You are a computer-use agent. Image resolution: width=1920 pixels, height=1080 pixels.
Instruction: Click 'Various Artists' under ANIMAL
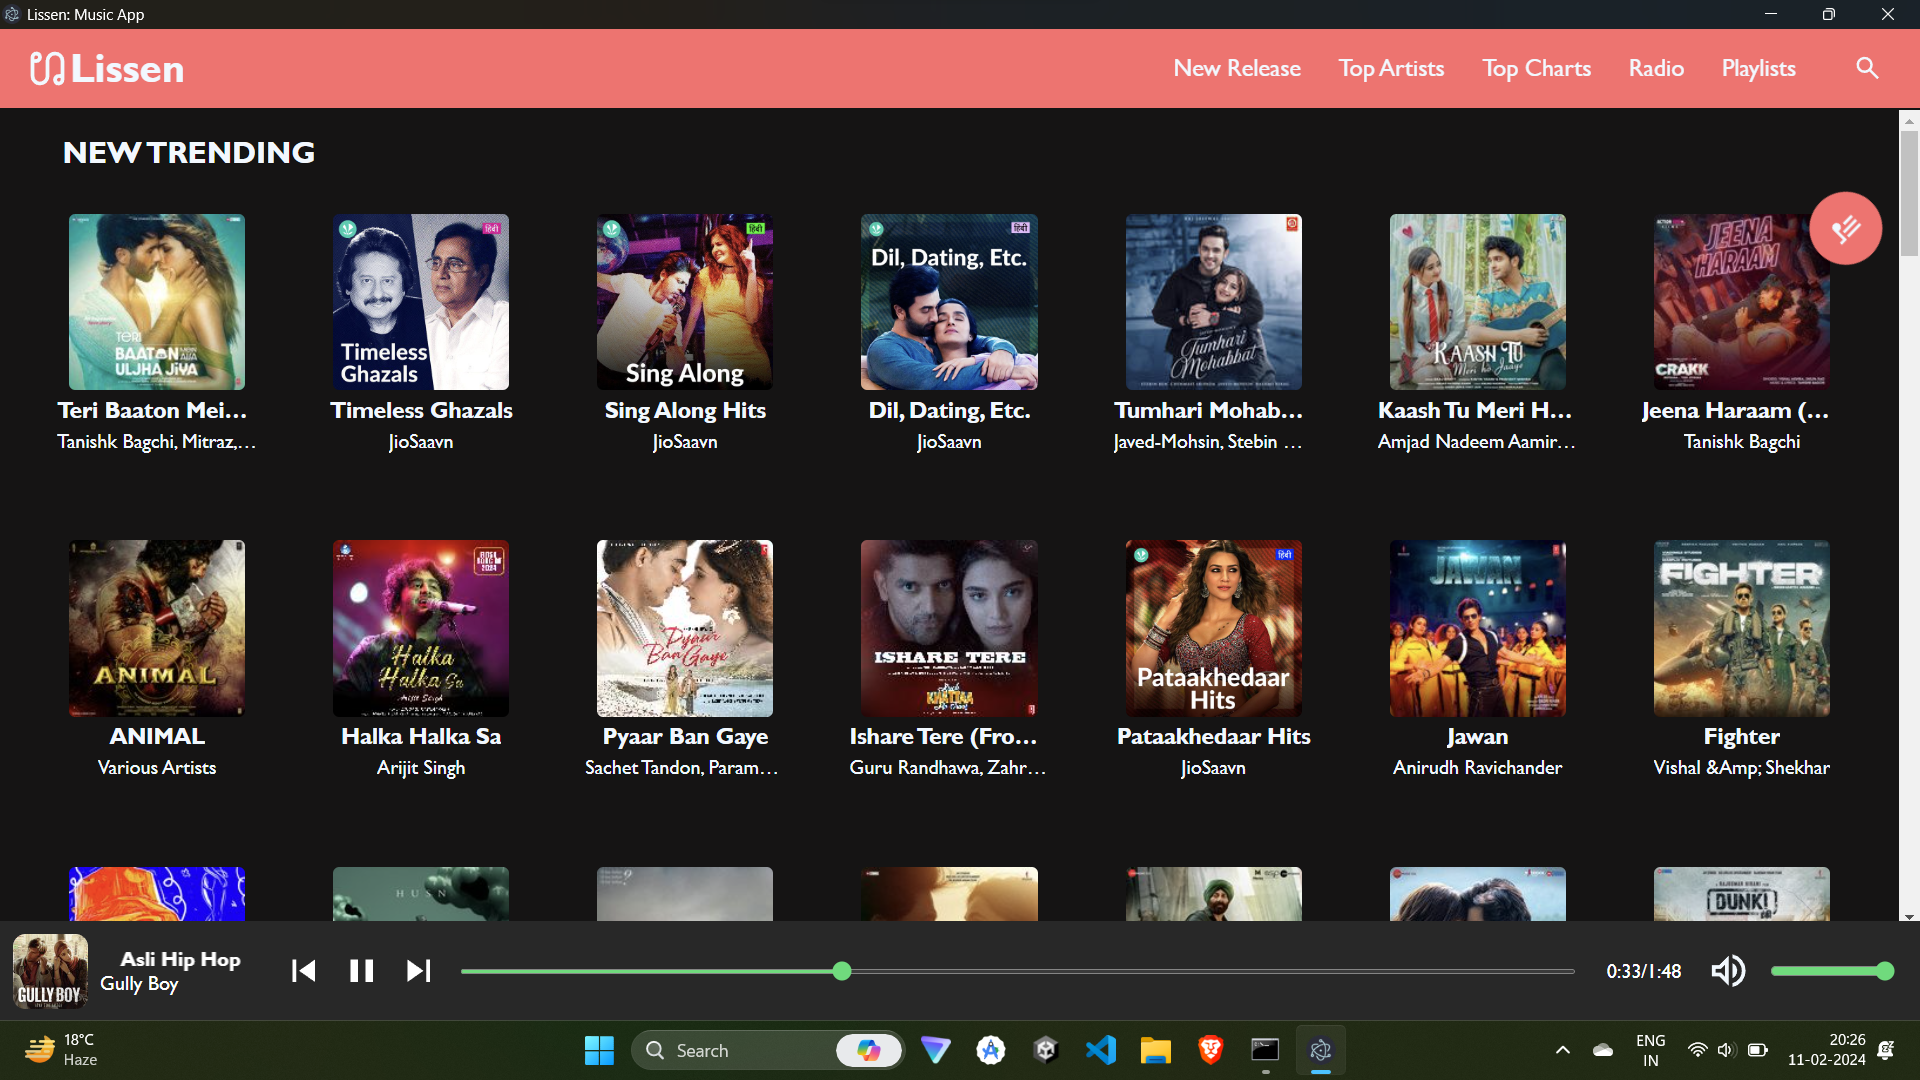[x=157, y=768]
